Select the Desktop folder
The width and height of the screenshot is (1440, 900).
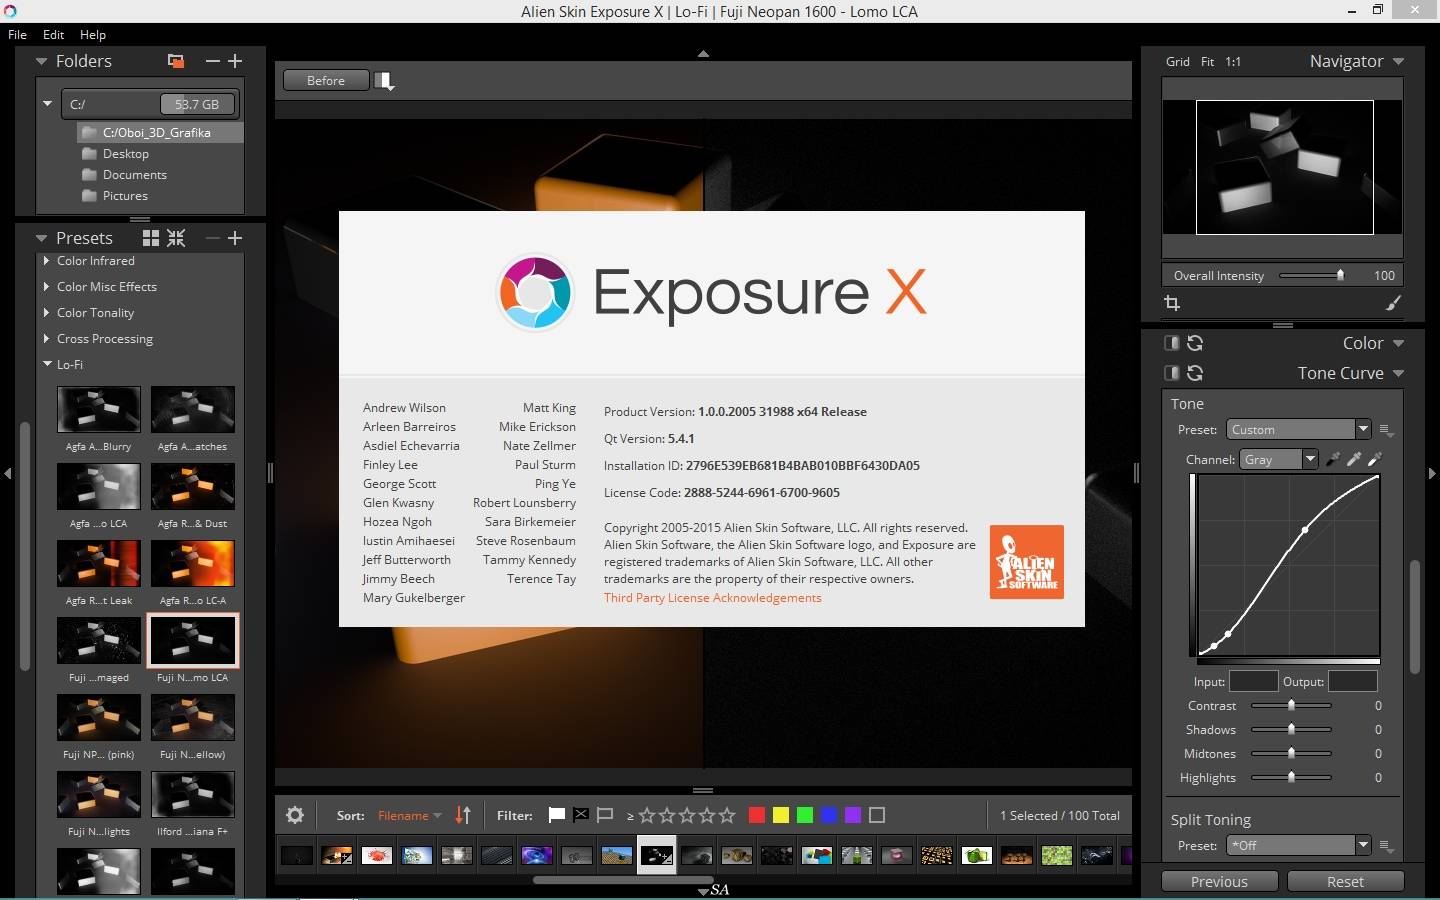coord(125,154)
